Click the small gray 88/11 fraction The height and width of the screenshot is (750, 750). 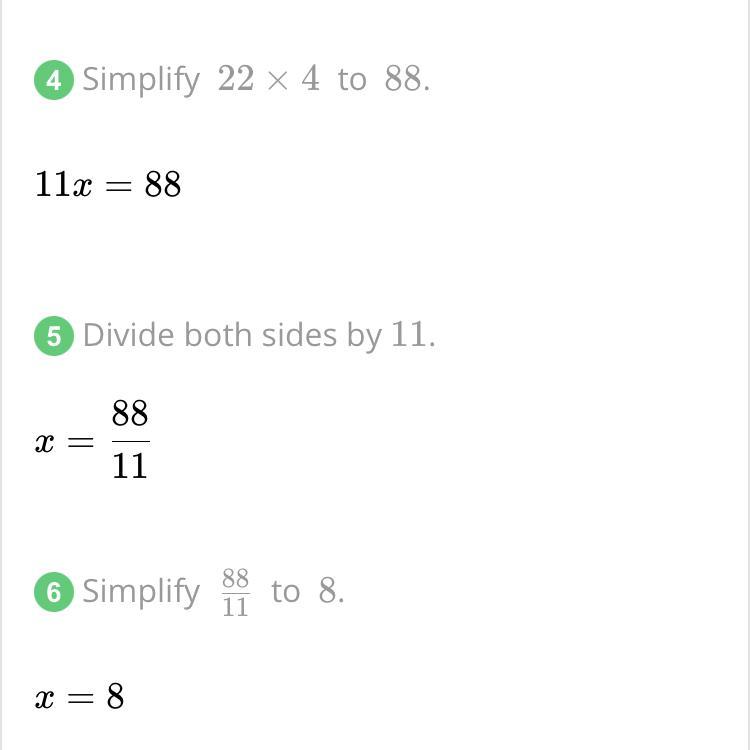pyautogui.click(x=235, y=592)
